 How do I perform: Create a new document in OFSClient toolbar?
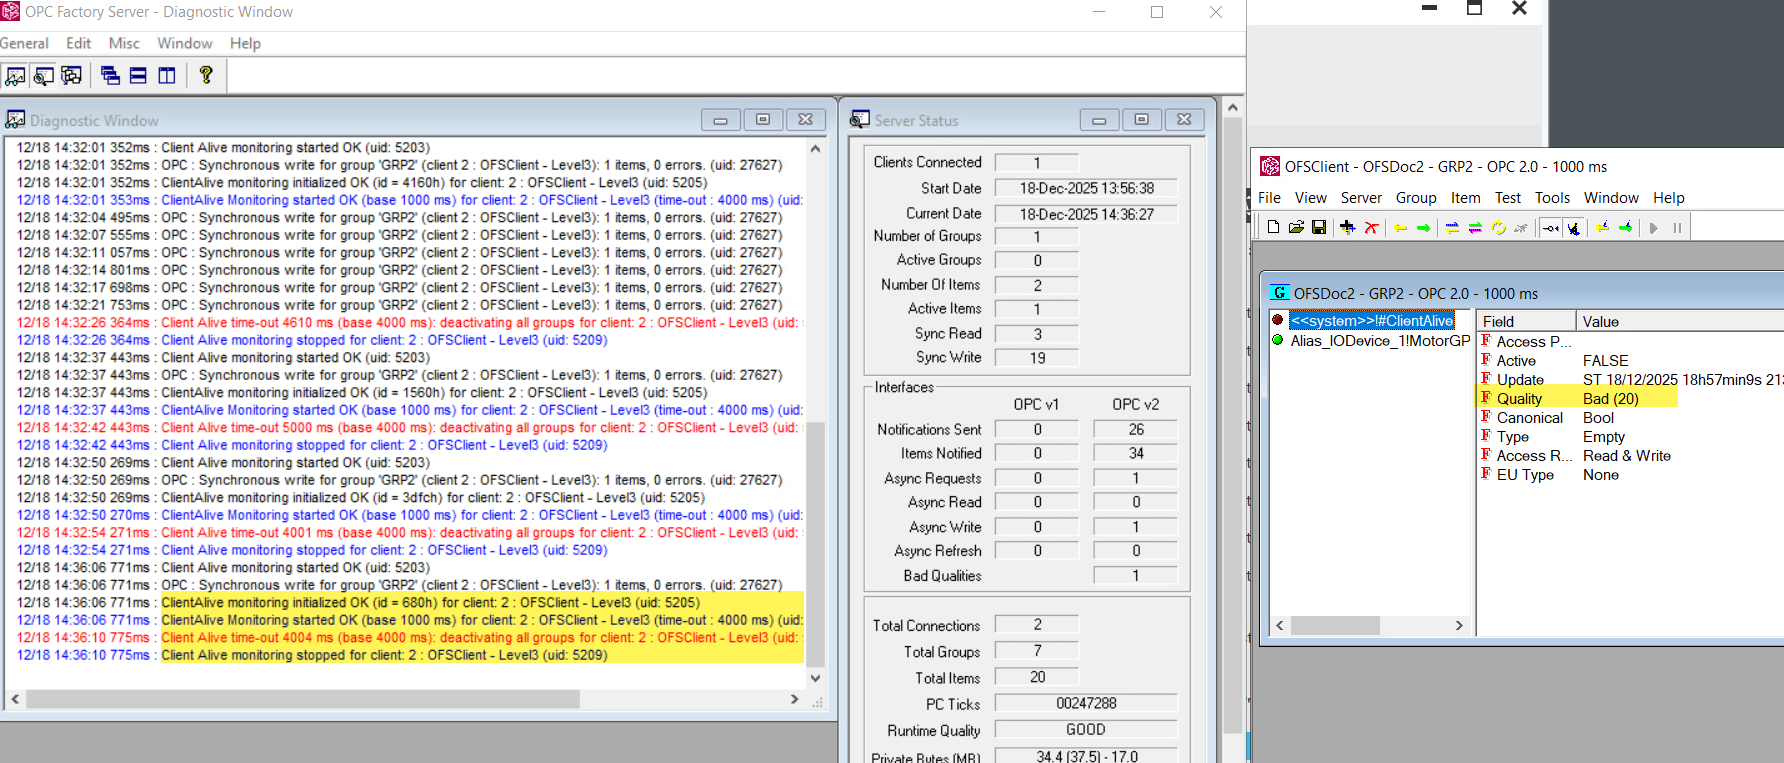click(x=1273, y=227)
